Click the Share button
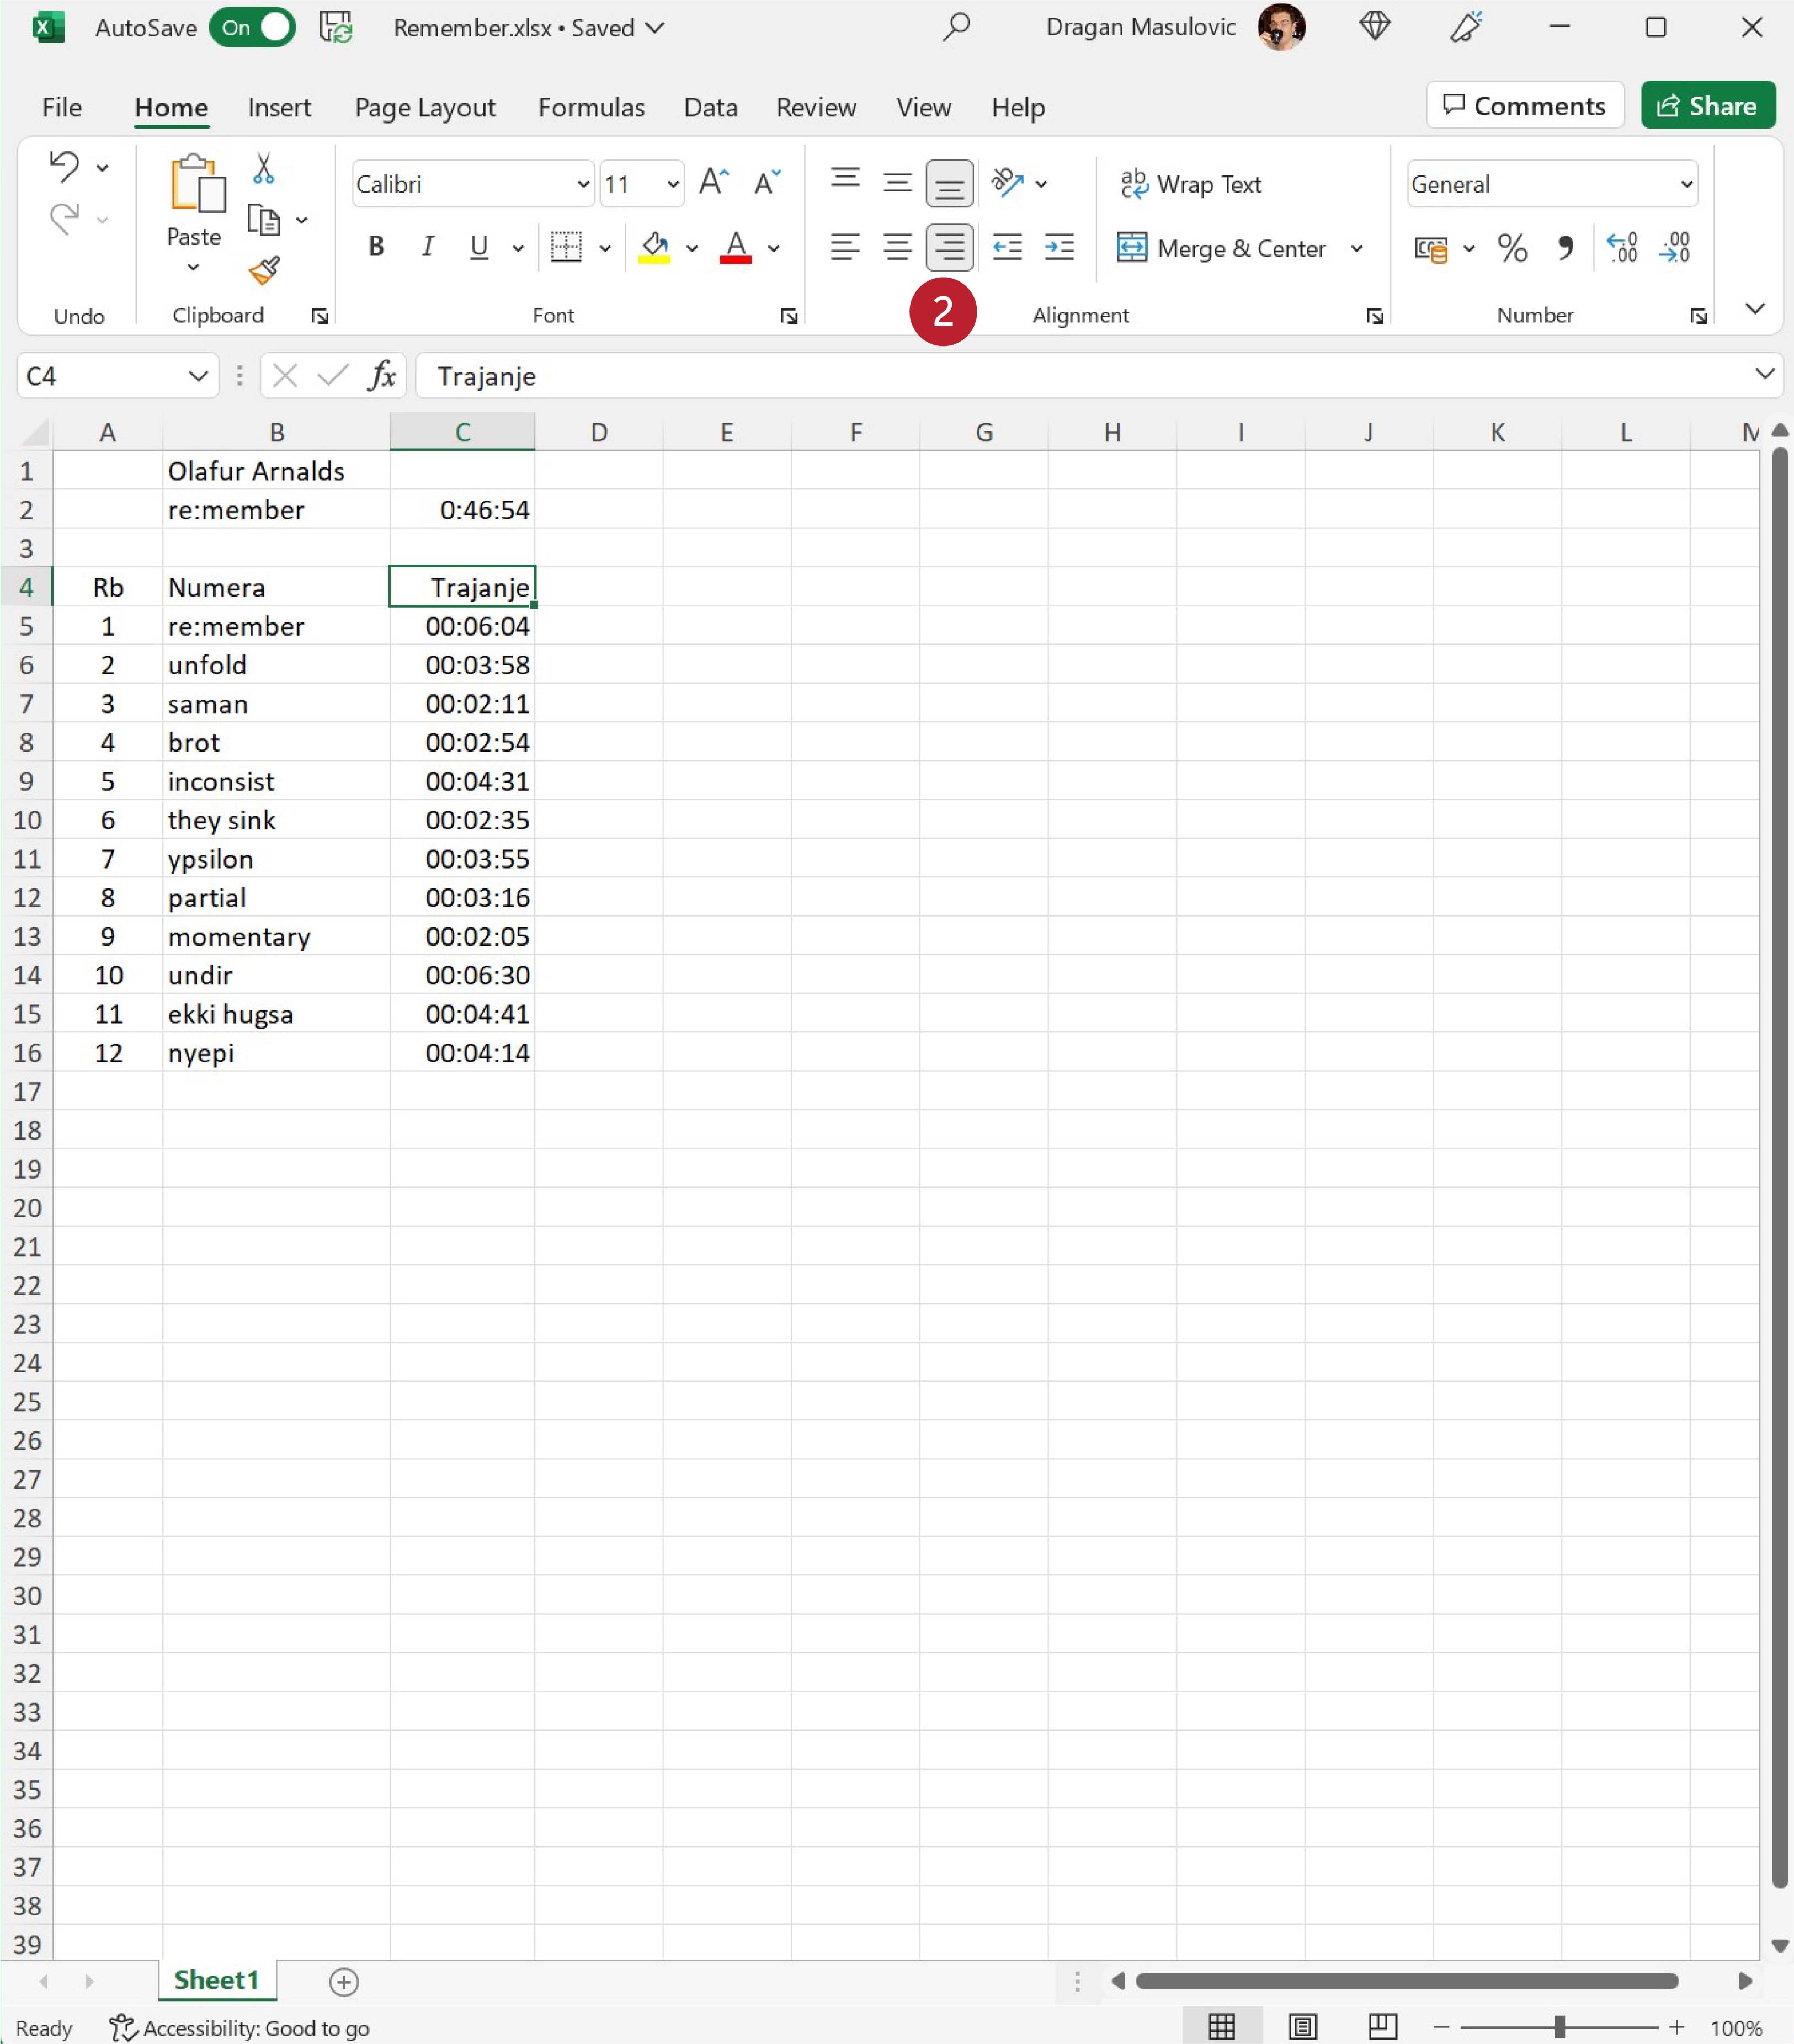Screen dimensions: 1794x2044 (x=1708, y=106)
